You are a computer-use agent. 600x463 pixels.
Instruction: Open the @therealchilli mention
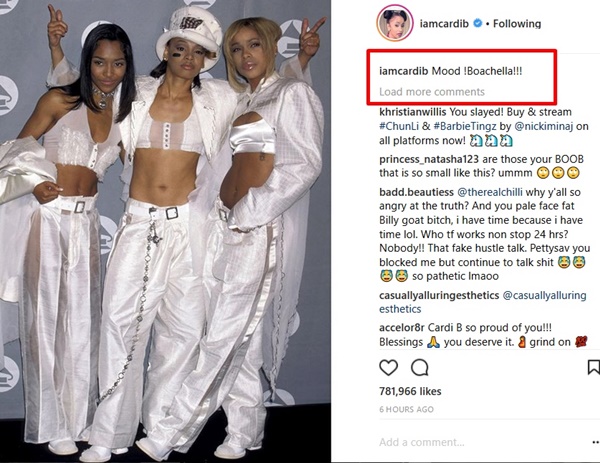[x=490, y=192]
